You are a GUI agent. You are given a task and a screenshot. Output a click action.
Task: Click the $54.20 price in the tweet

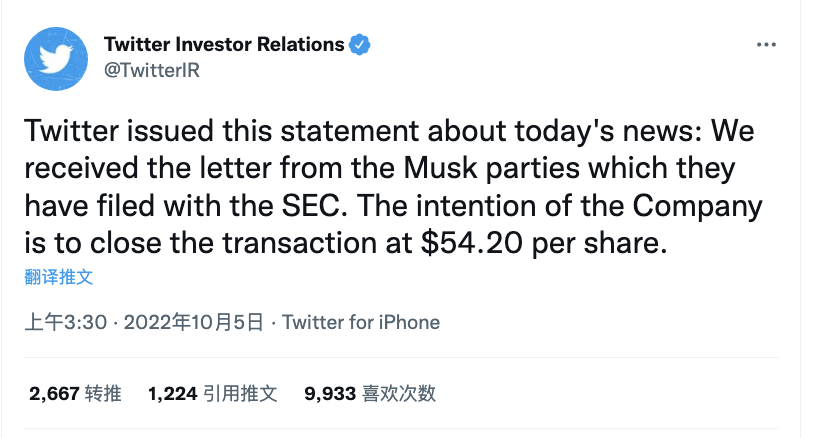(472, 243)
